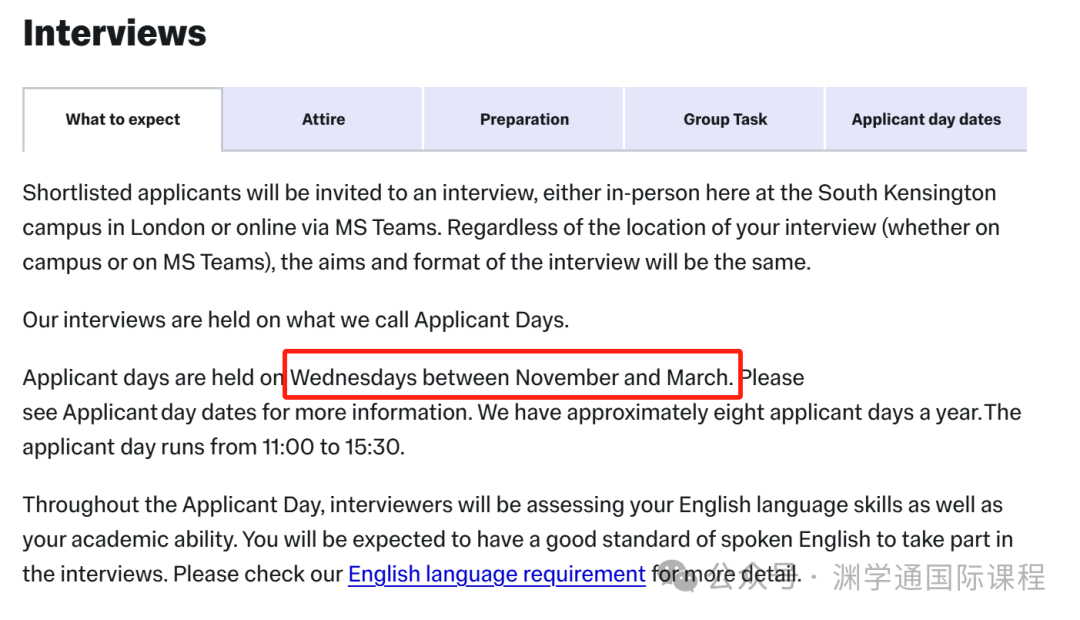Switch to the Preparation tab

[x=524, y=119]
